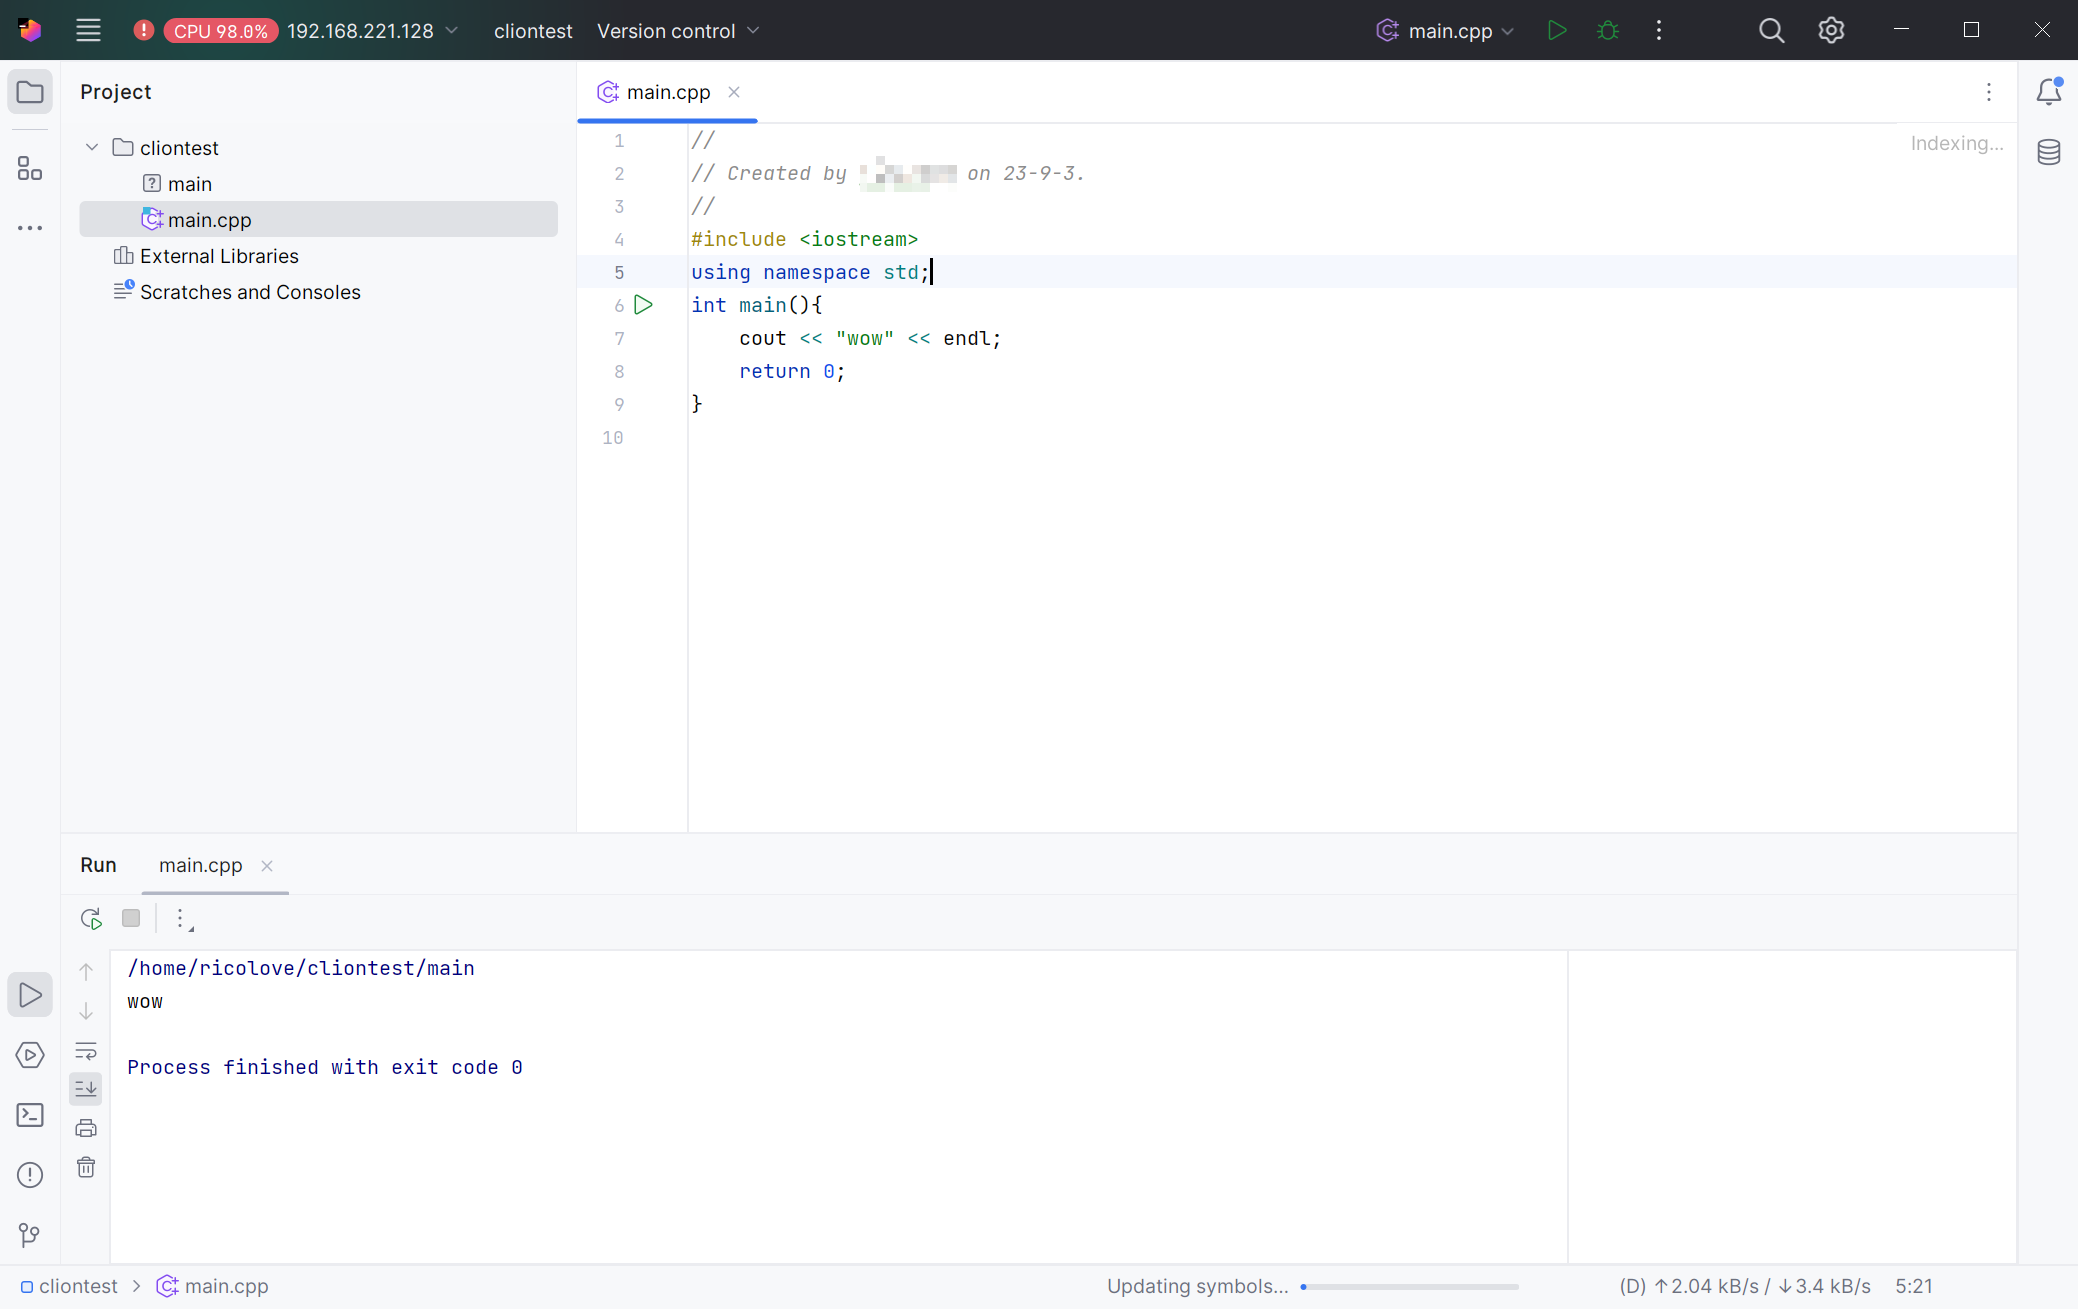
Task: Print the console output
Action: pyautogui.click(x=86, y=1128)
